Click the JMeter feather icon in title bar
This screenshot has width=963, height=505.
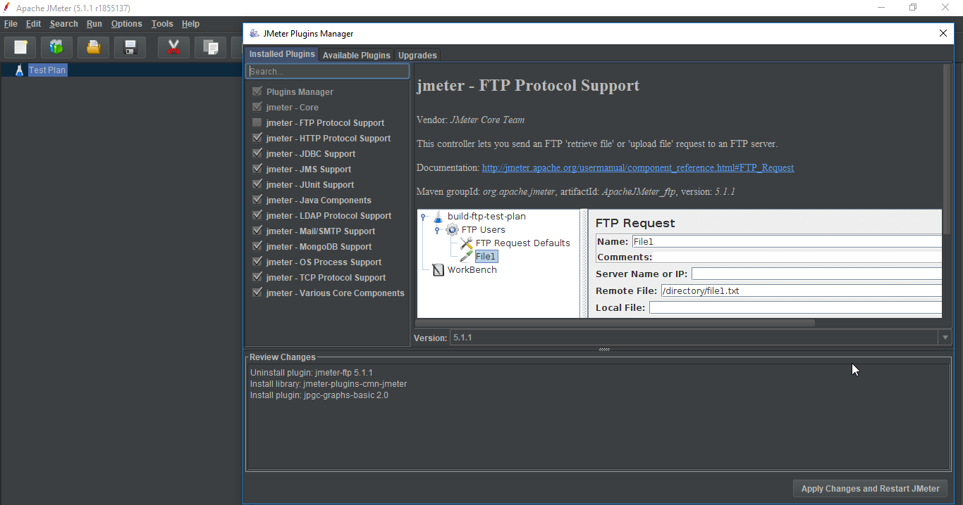coord(7,7)
